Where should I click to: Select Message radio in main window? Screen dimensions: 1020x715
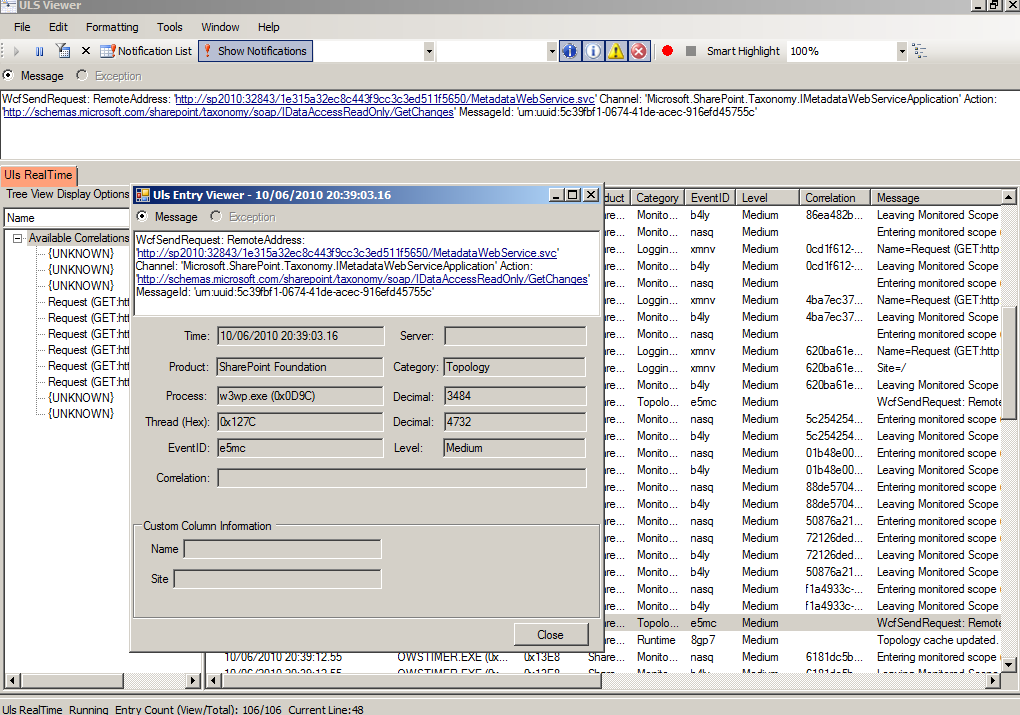8,75
